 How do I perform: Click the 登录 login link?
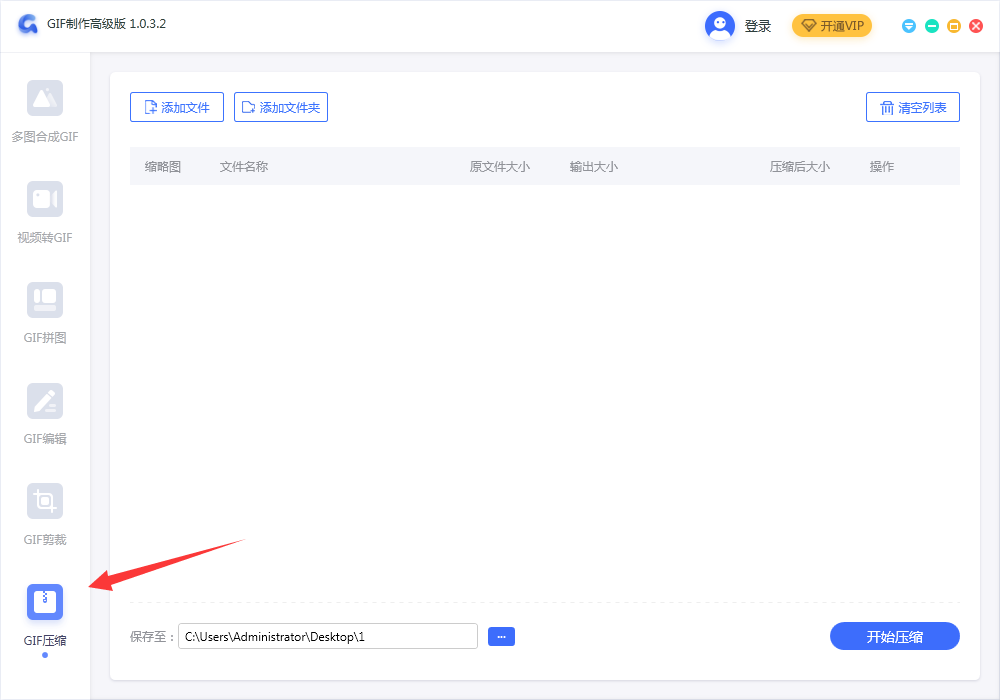coord(758,26)
